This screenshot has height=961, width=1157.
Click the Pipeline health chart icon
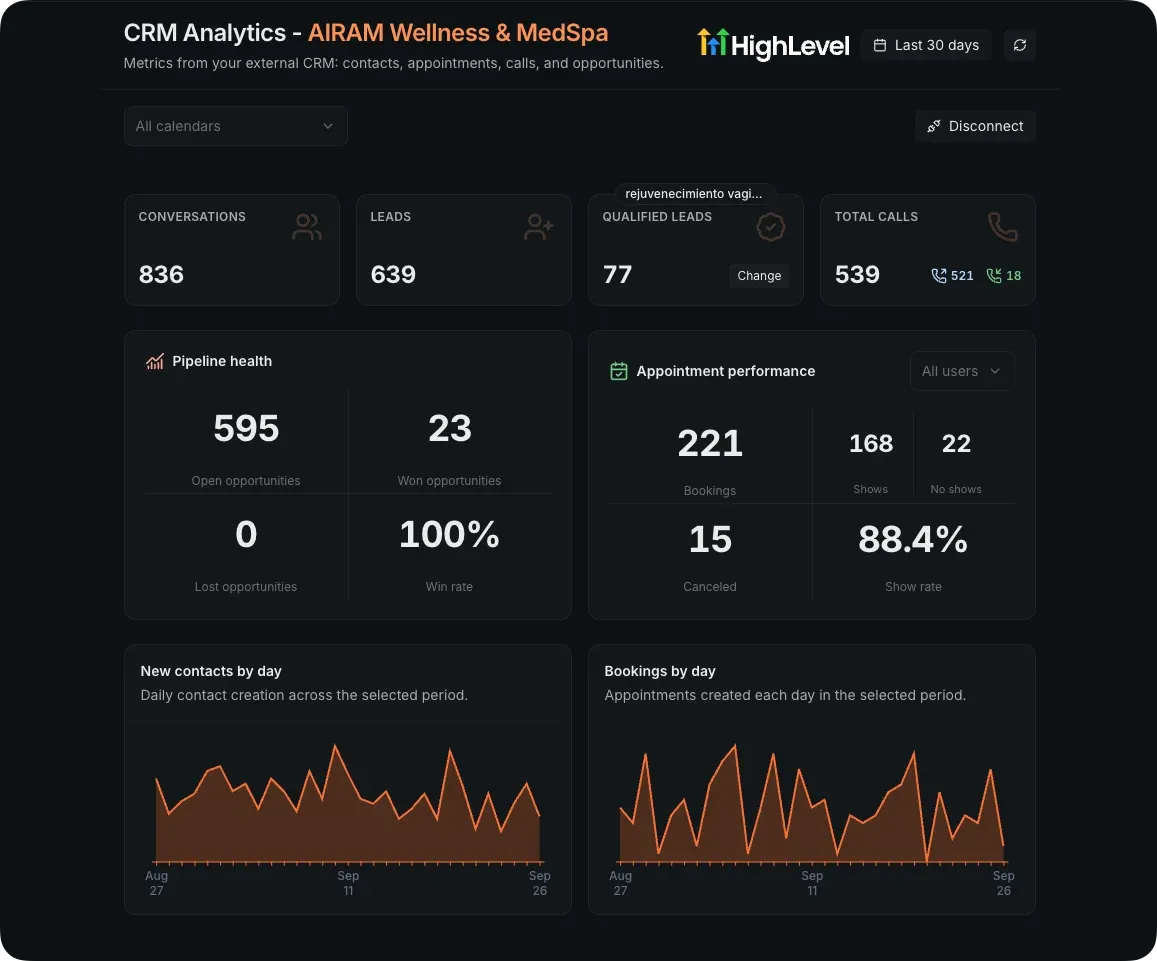coord(155,361)
